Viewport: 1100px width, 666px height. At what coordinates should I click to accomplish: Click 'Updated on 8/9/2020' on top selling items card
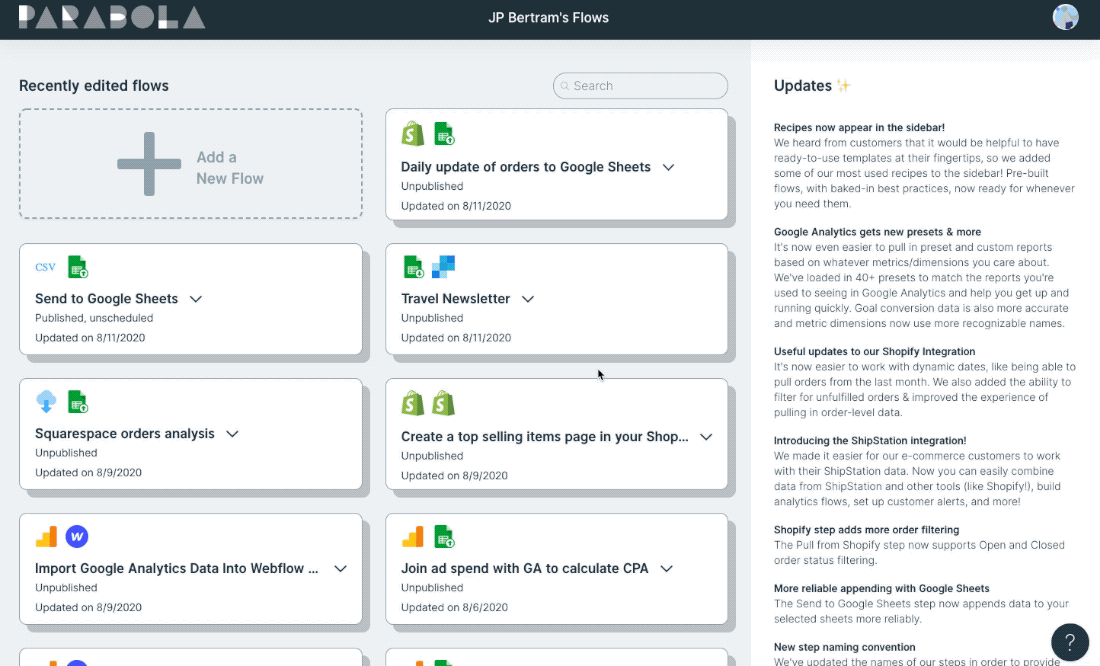tap(455, 475)
